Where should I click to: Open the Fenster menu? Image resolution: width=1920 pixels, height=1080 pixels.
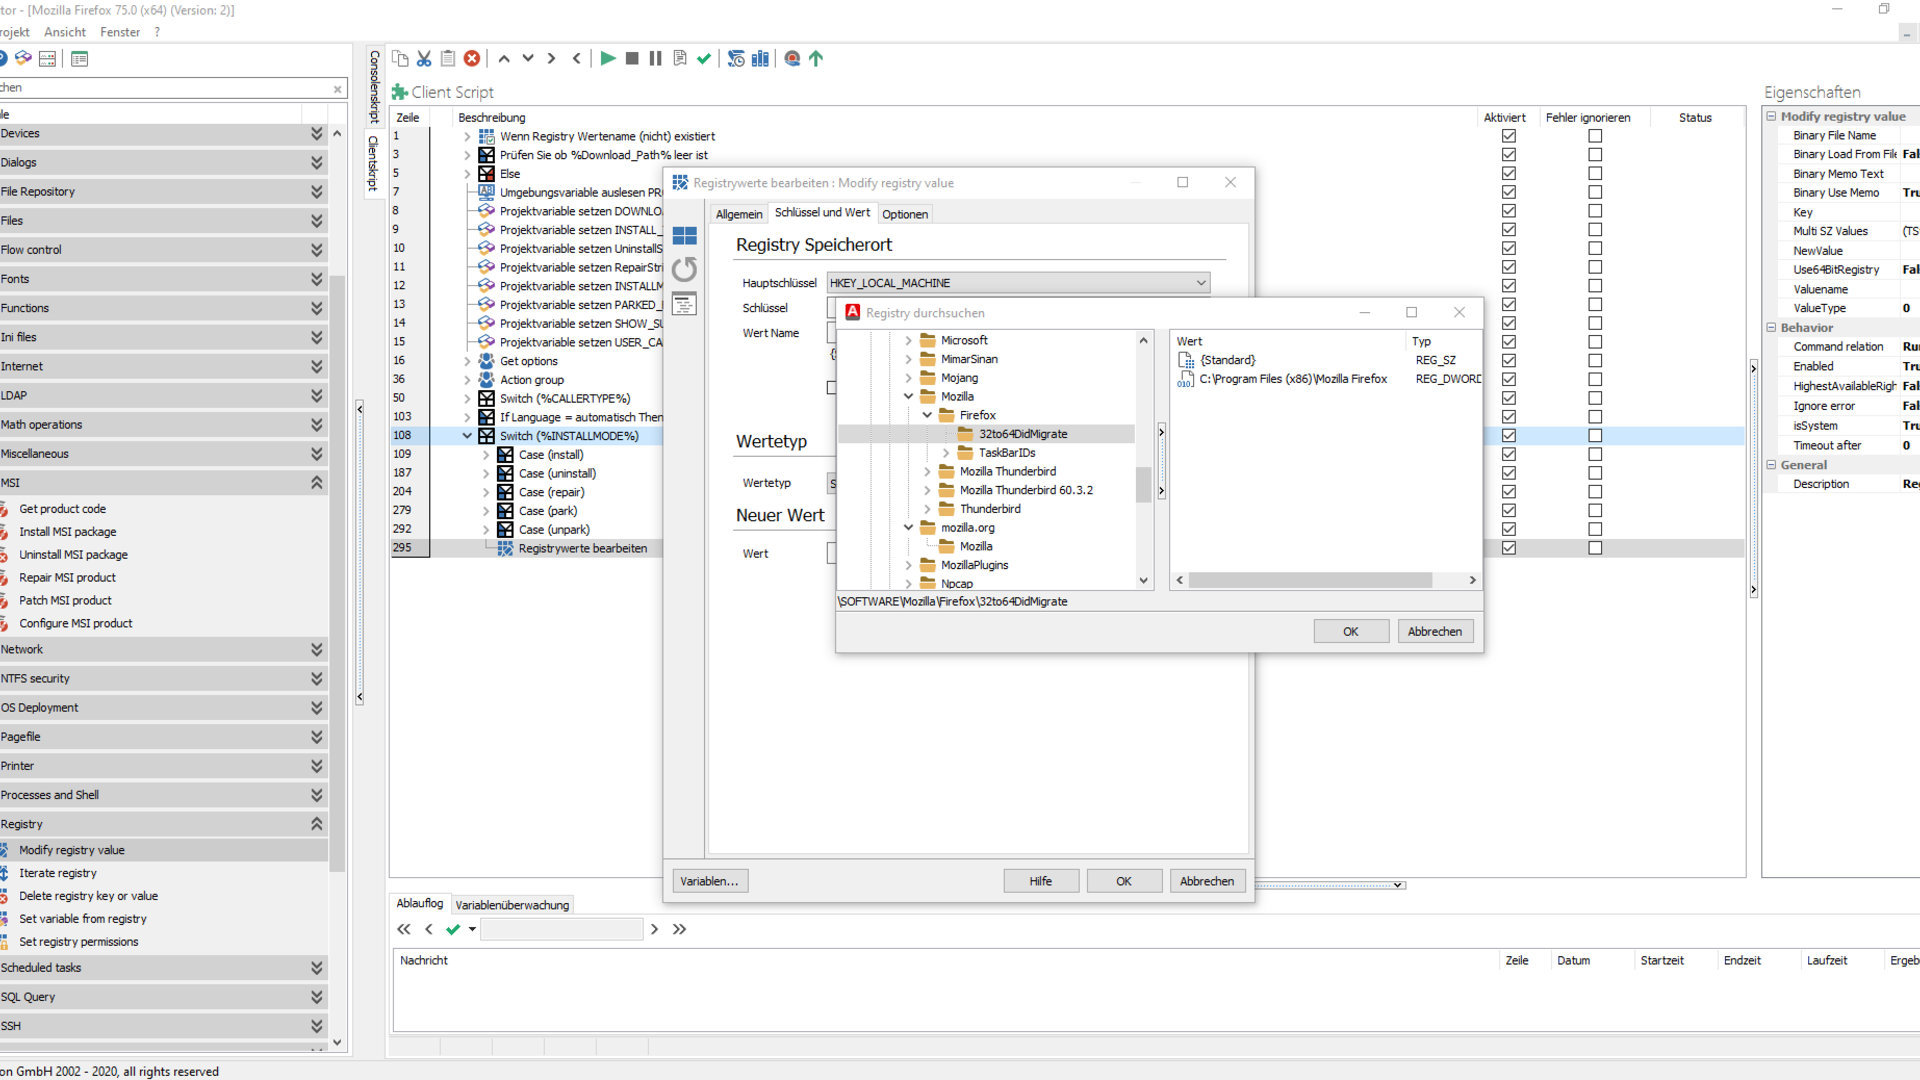[x=120, y=32]
